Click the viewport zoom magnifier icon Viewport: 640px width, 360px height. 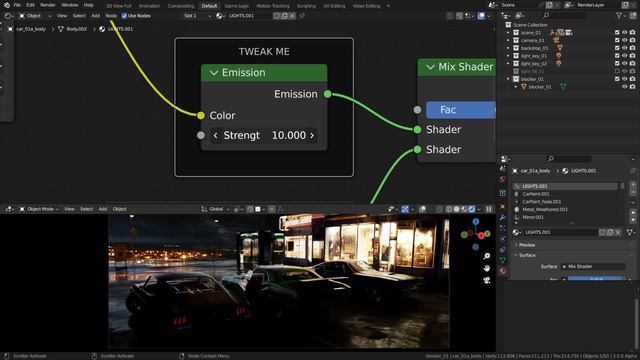pos(487,256)
